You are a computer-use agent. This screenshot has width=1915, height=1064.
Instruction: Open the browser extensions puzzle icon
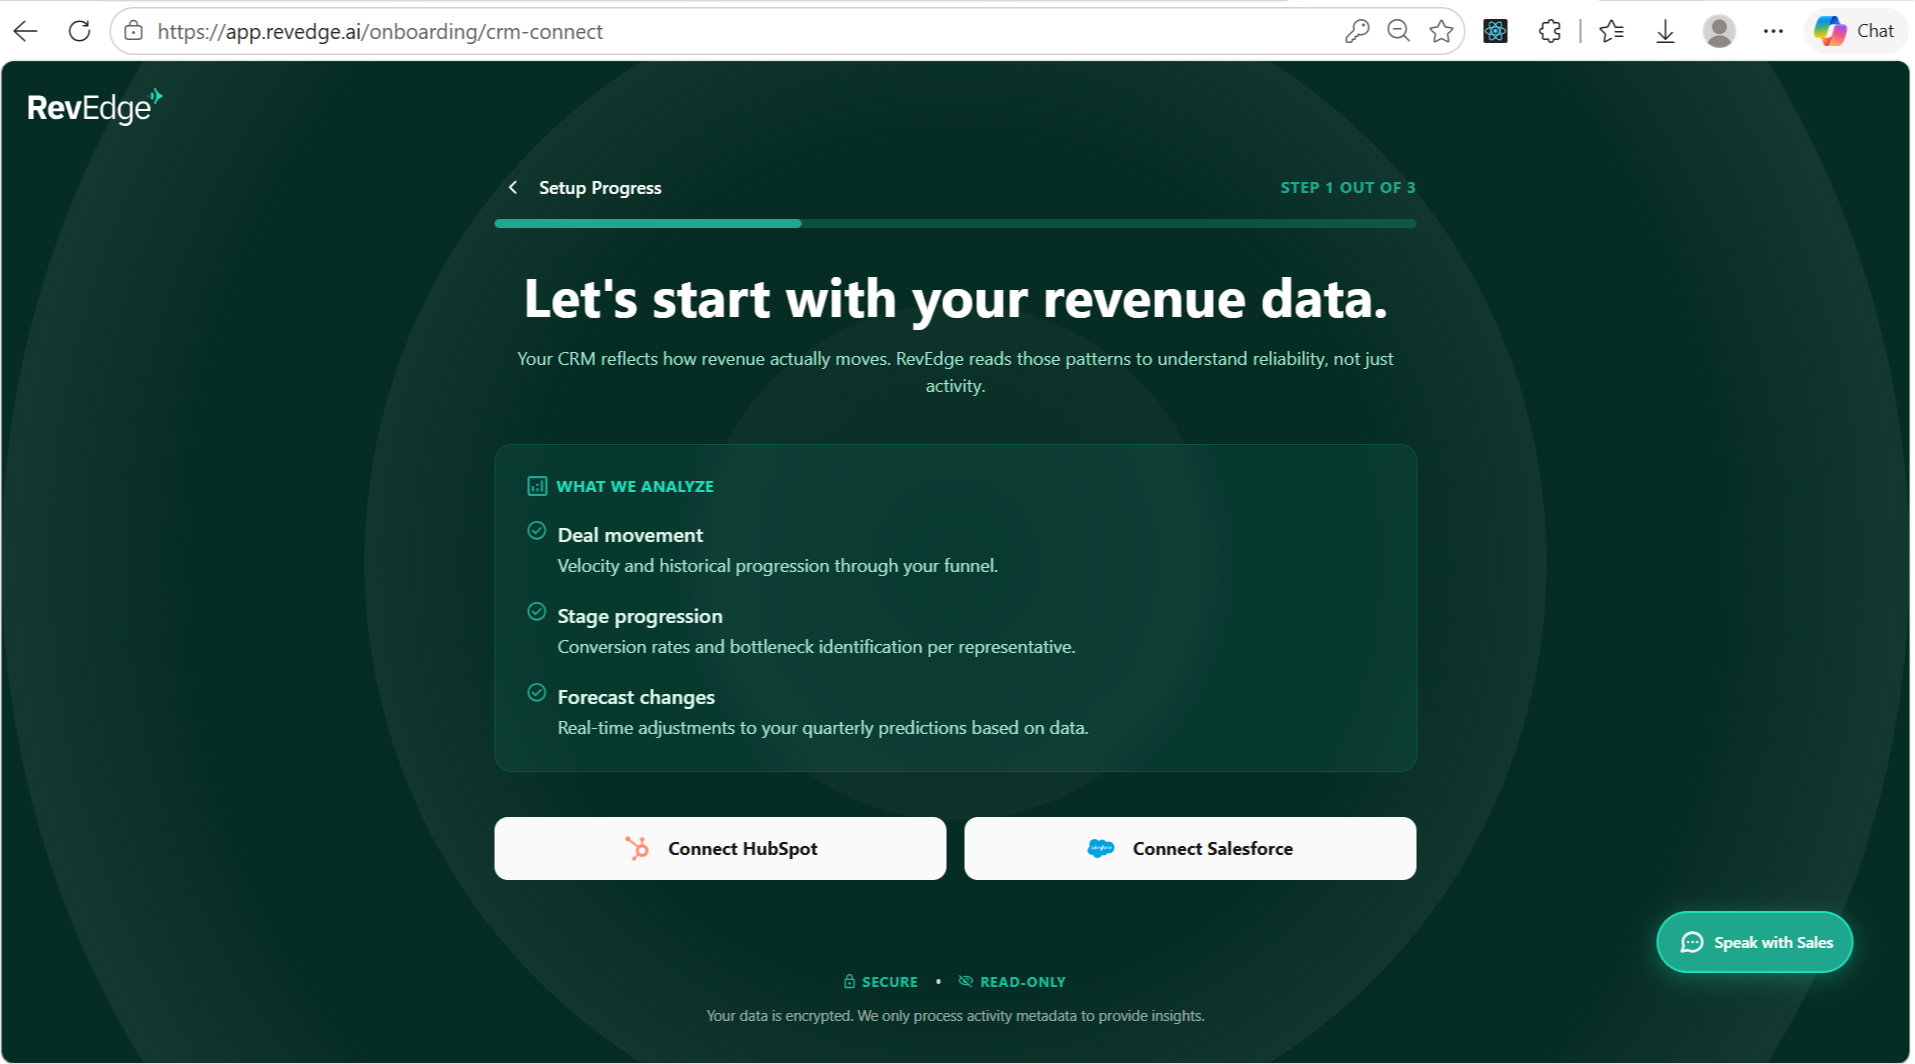click(x=1550, y=31)
